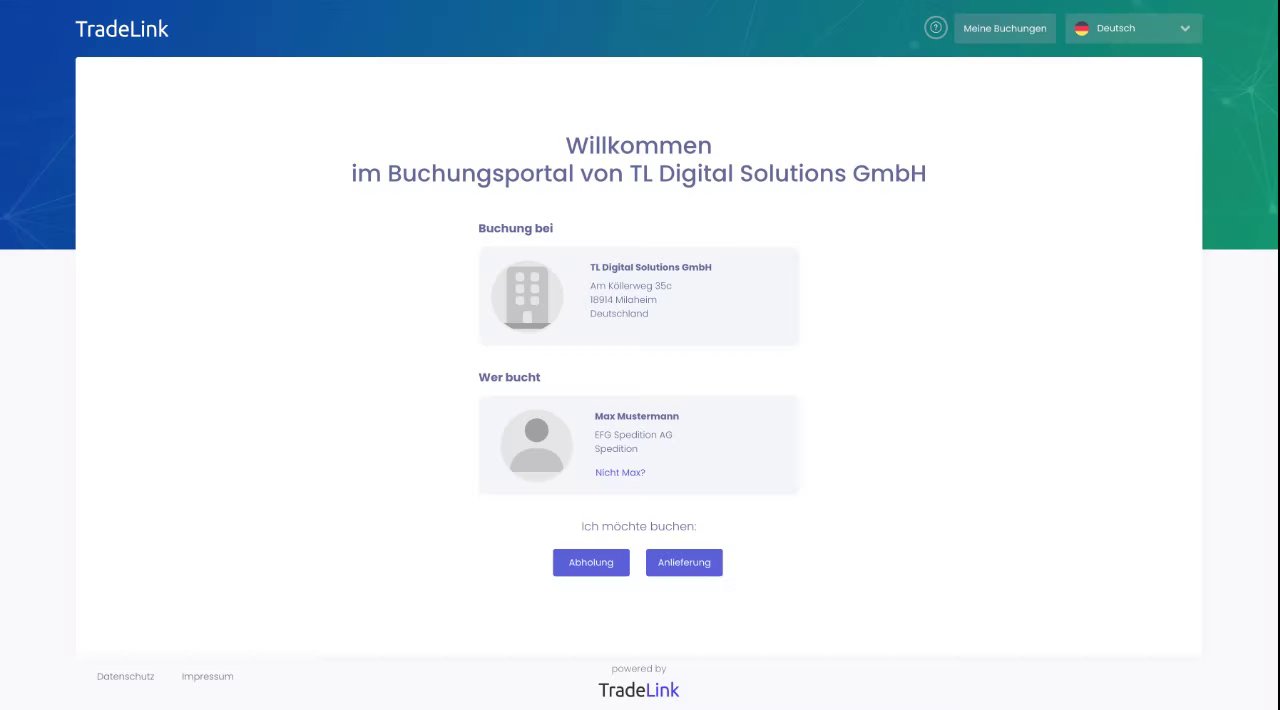Click the user avatar icon
Viewport: 1280px width, 710px height.
[x=536, y=445]
